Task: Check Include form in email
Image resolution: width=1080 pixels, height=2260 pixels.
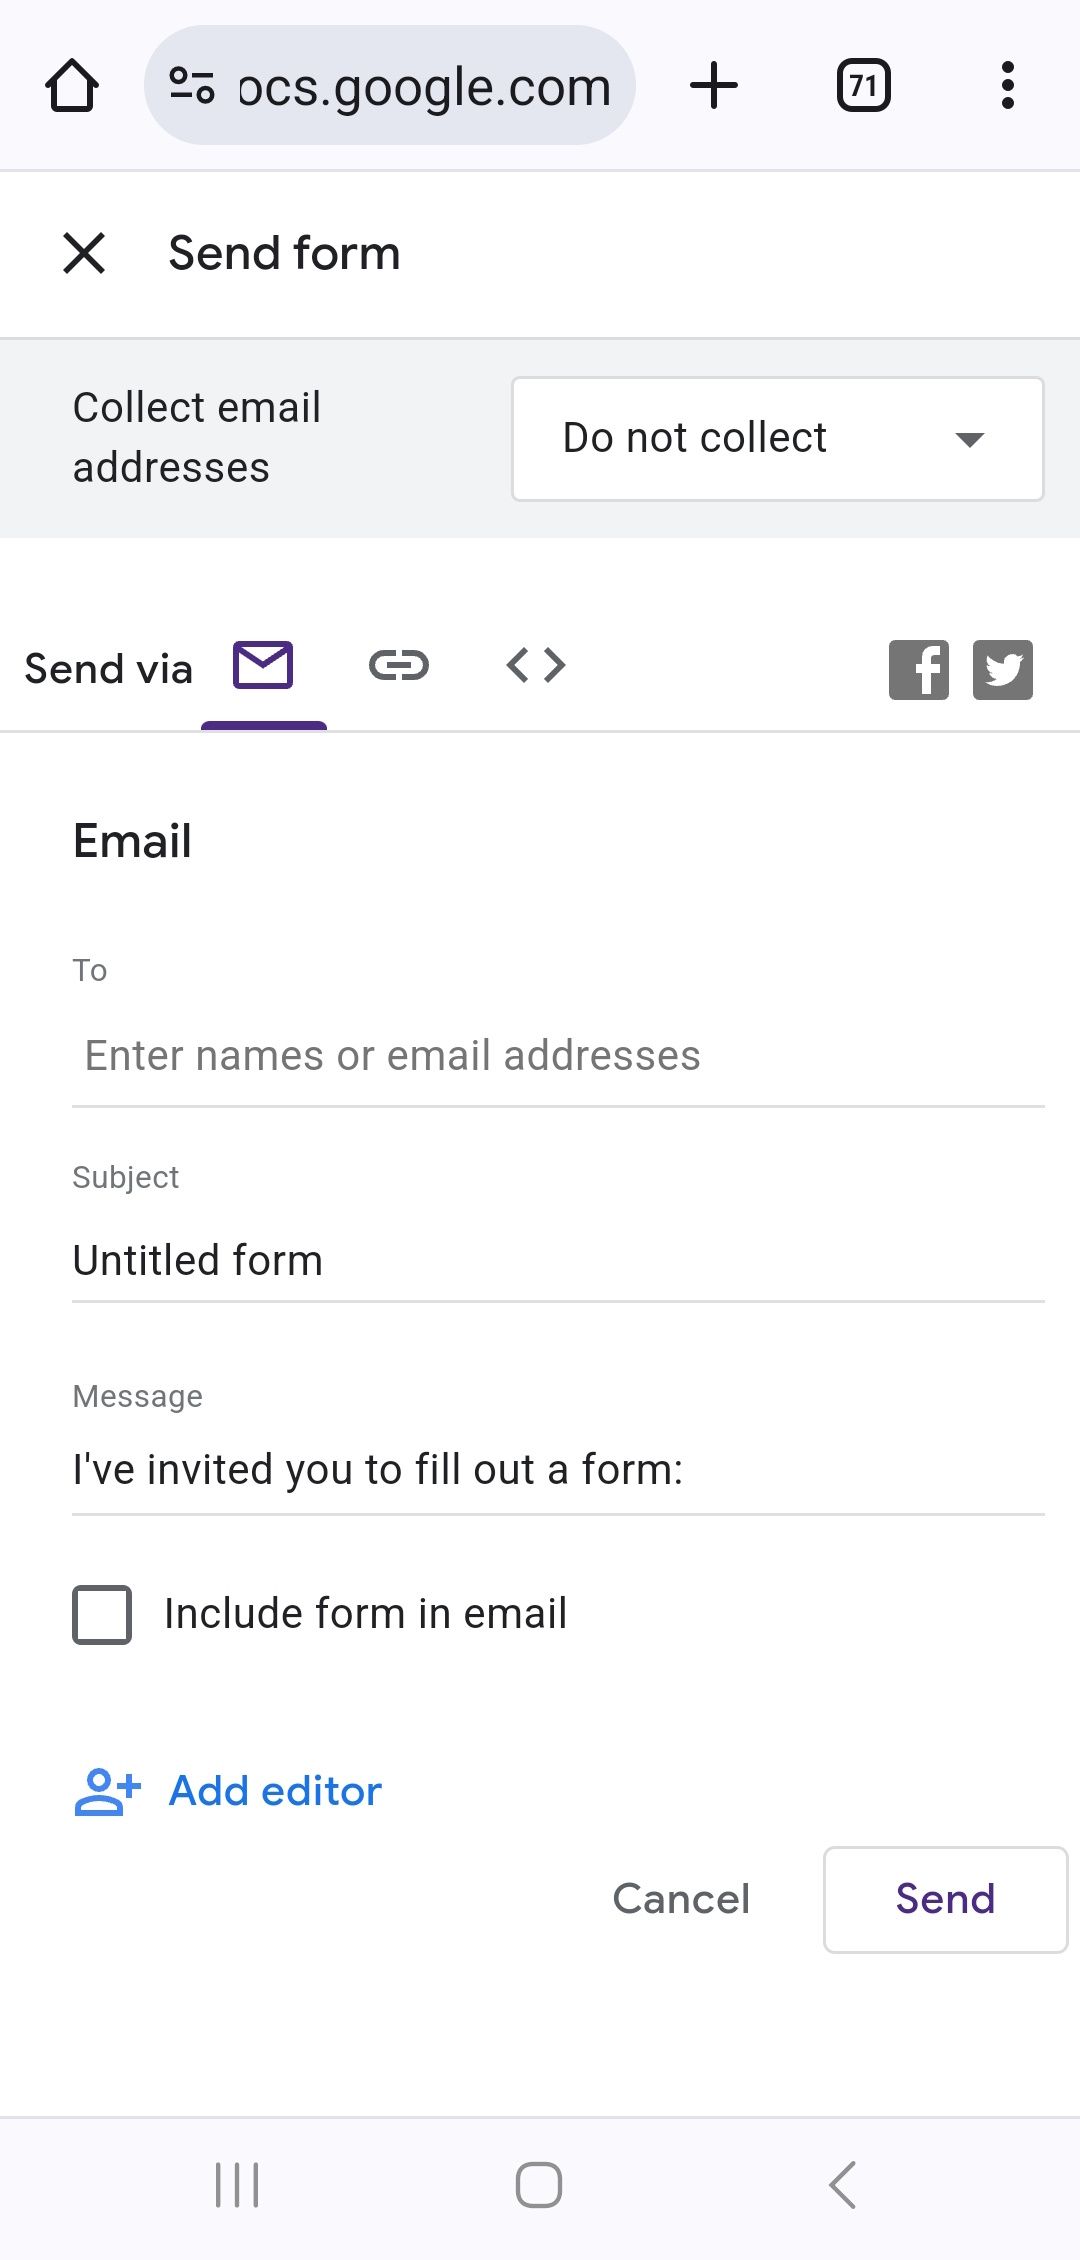Action: coord(101,1613)
